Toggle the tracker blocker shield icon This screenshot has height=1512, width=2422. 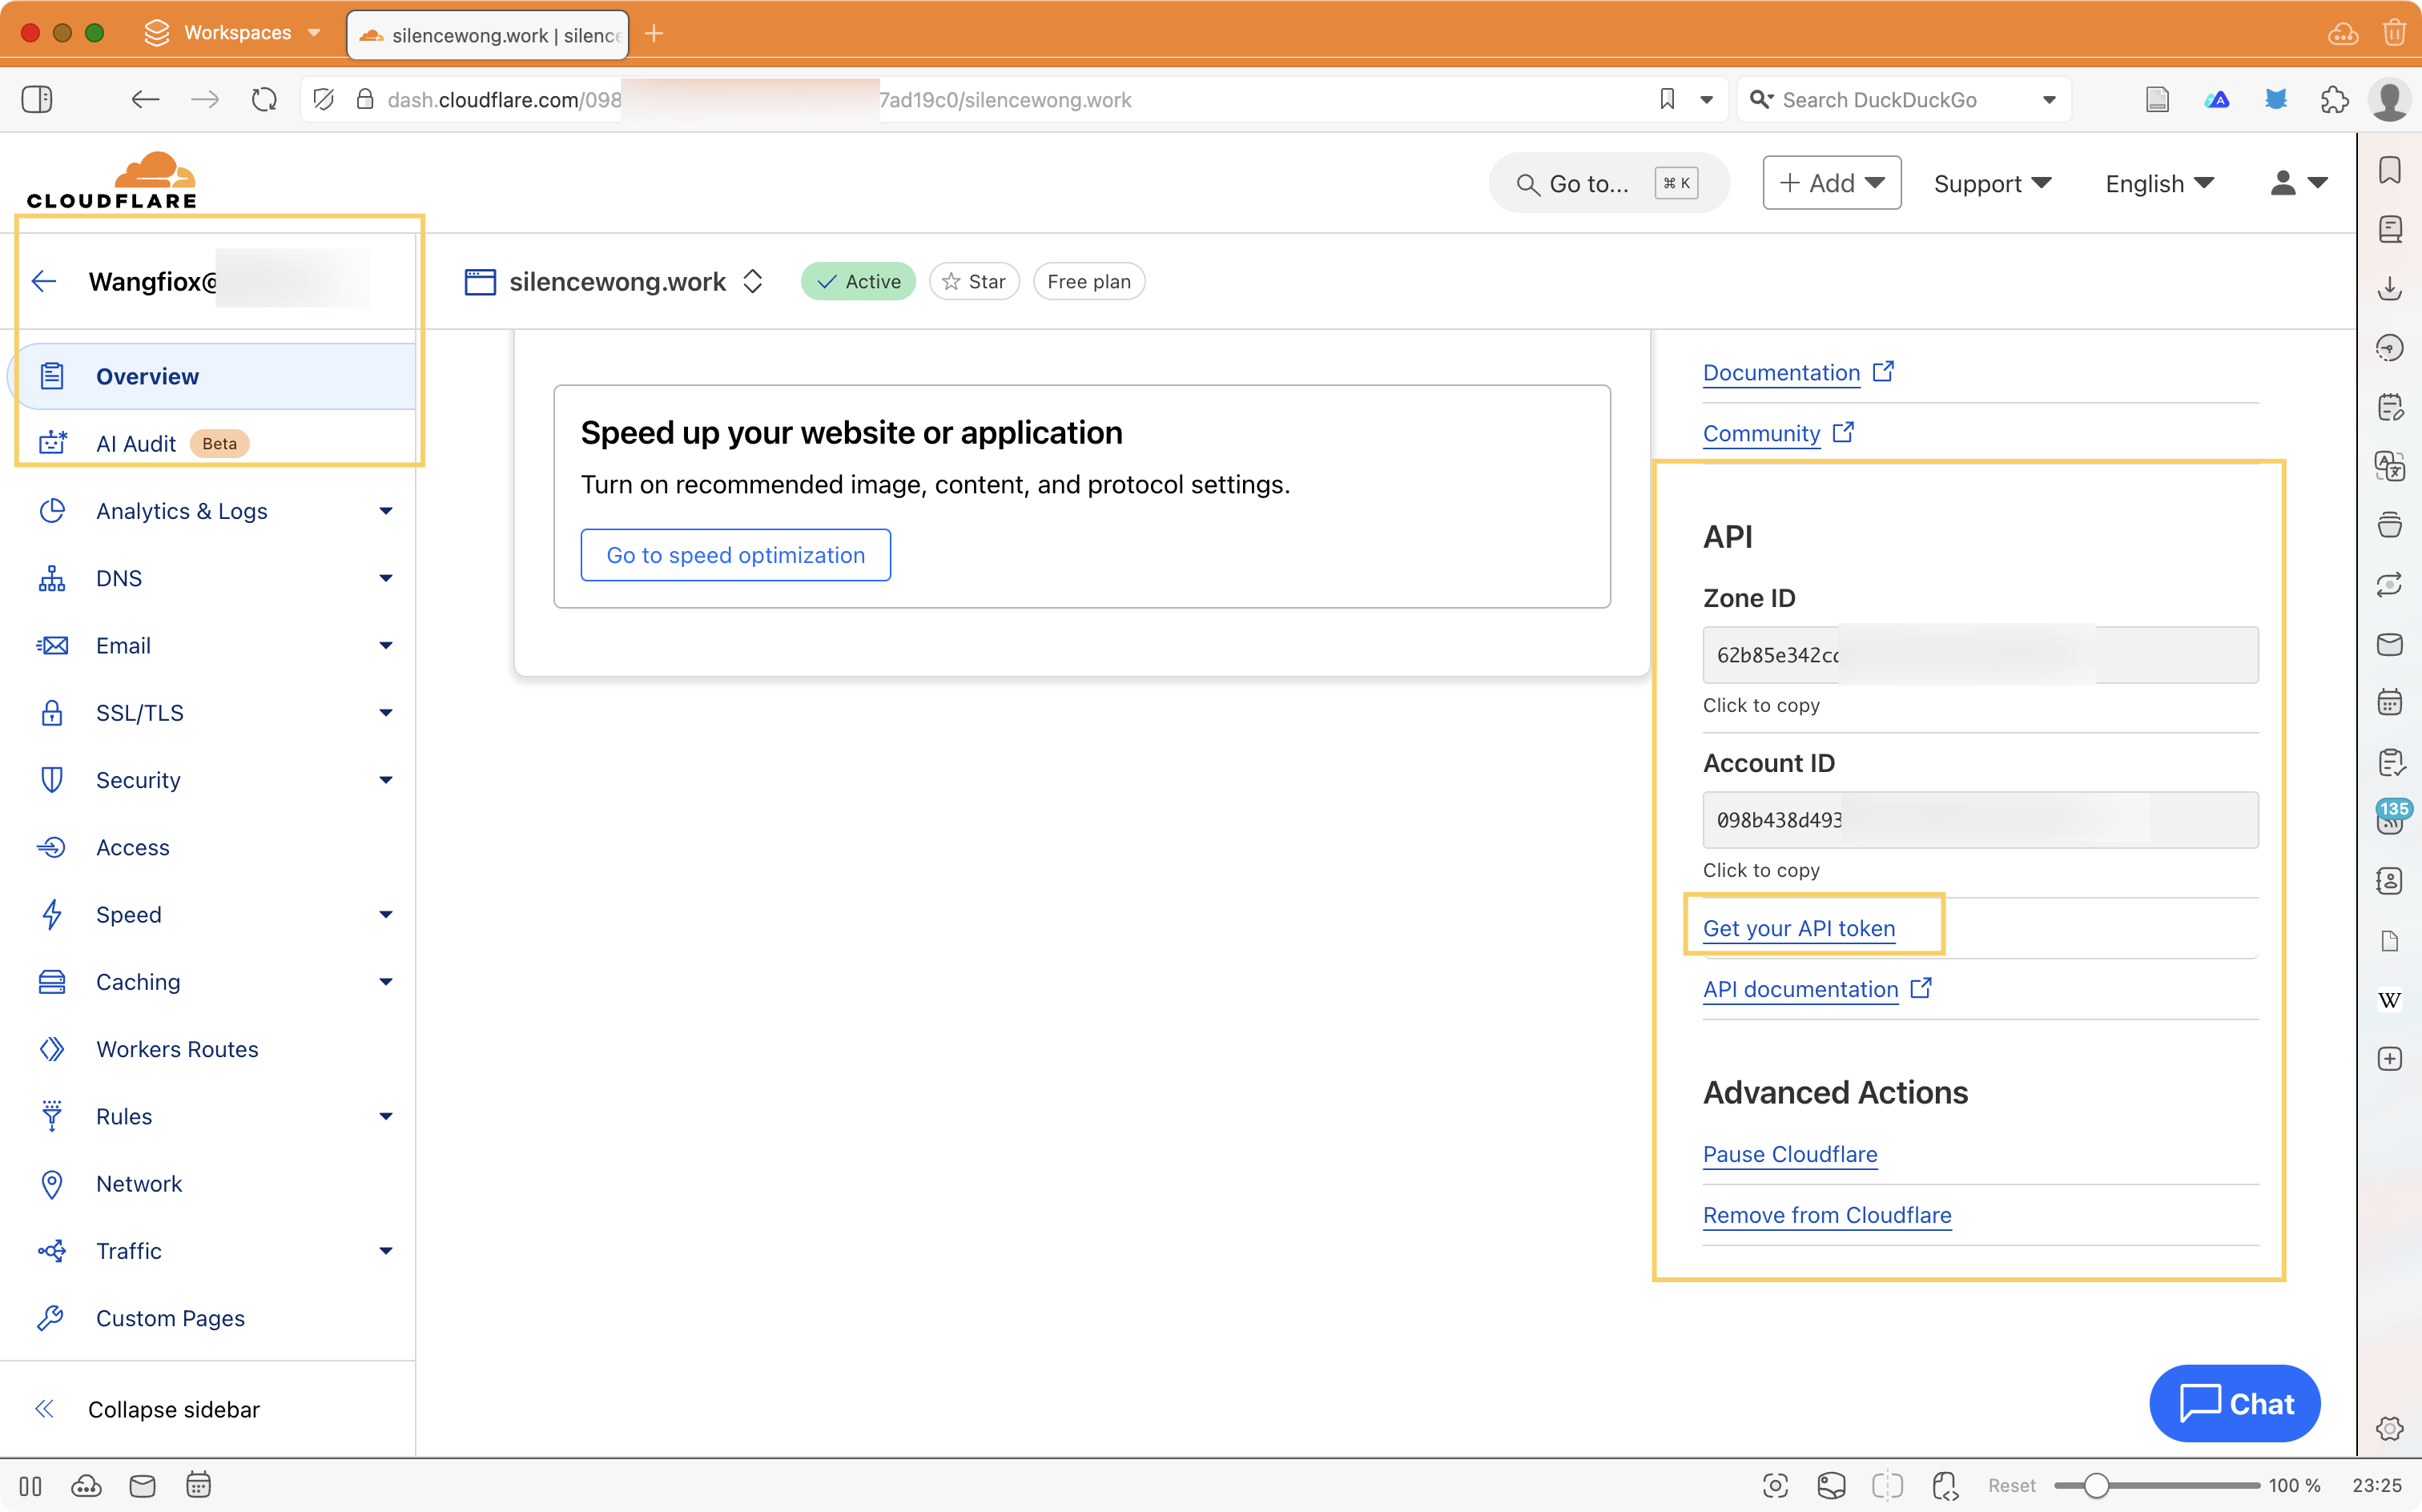pyautogui.click(x=323, y=99)
